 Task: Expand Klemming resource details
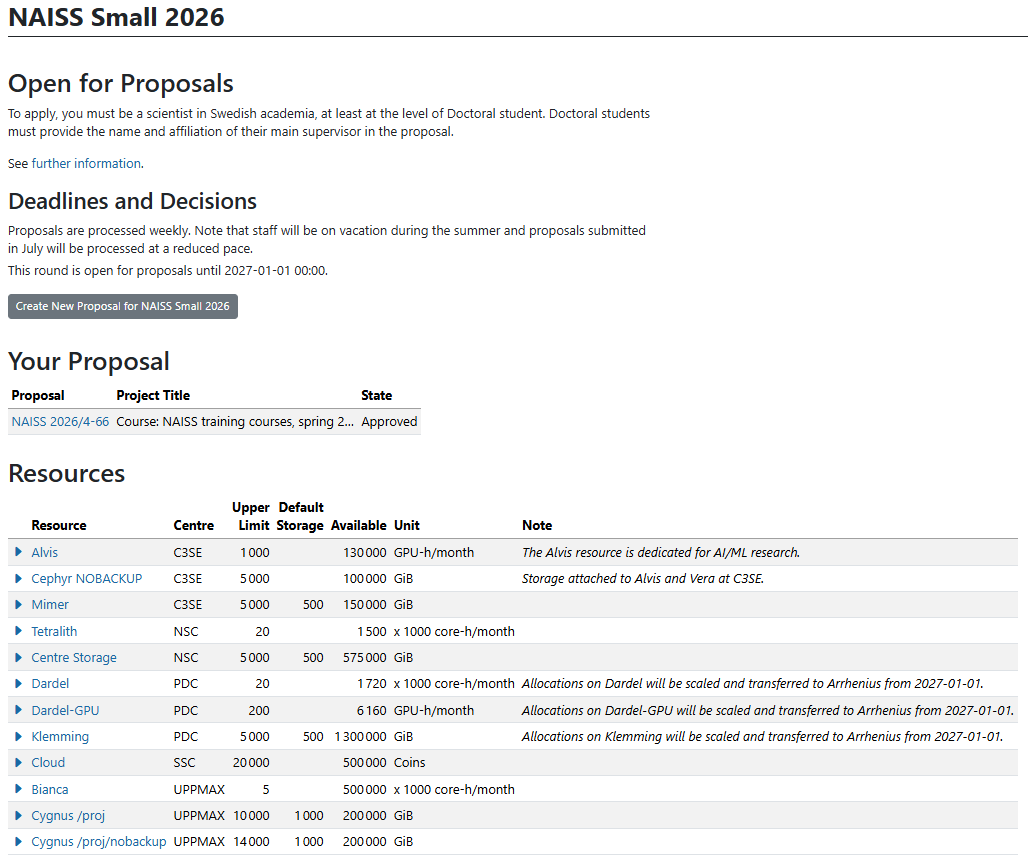(x=18, y=736)
